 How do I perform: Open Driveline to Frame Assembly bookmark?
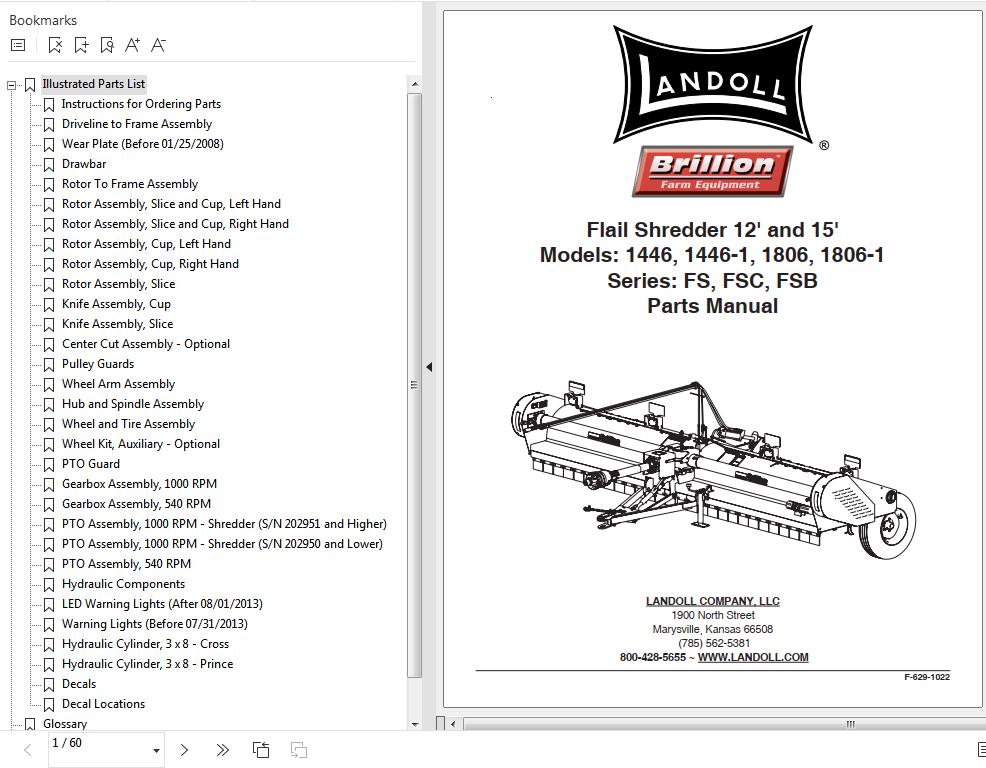pyautogui.click(x=136, y=124)
